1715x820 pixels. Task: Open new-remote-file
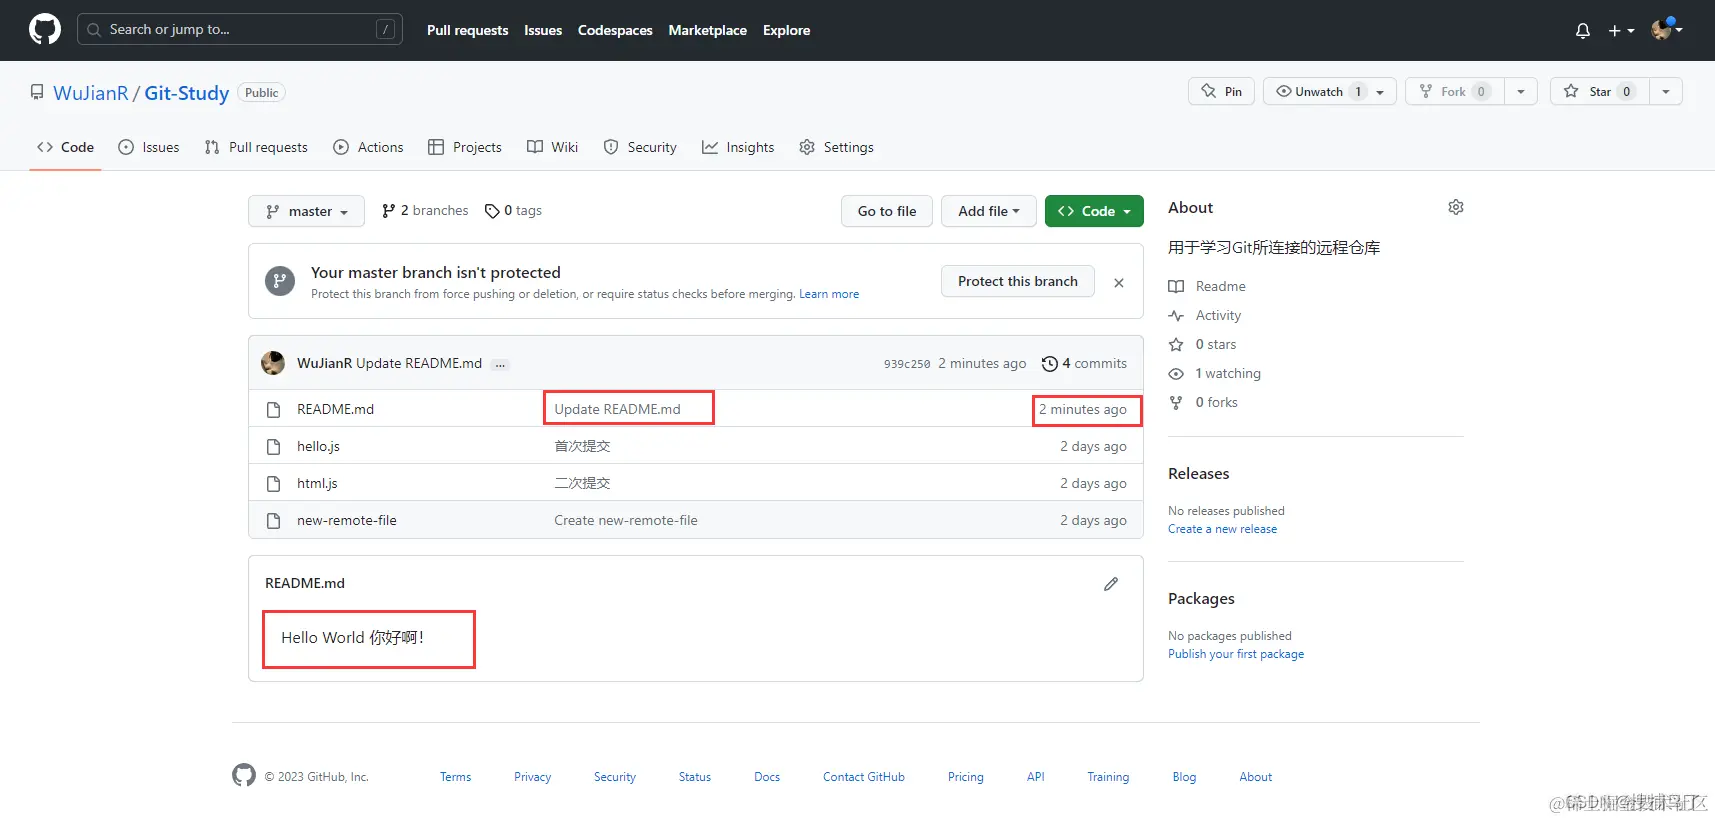[347, 521]
